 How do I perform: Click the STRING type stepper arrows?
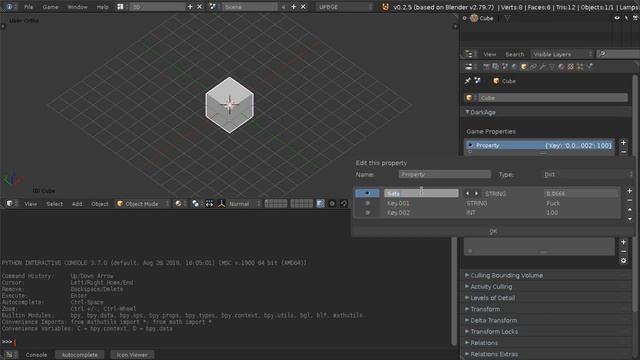coord(471,193)
